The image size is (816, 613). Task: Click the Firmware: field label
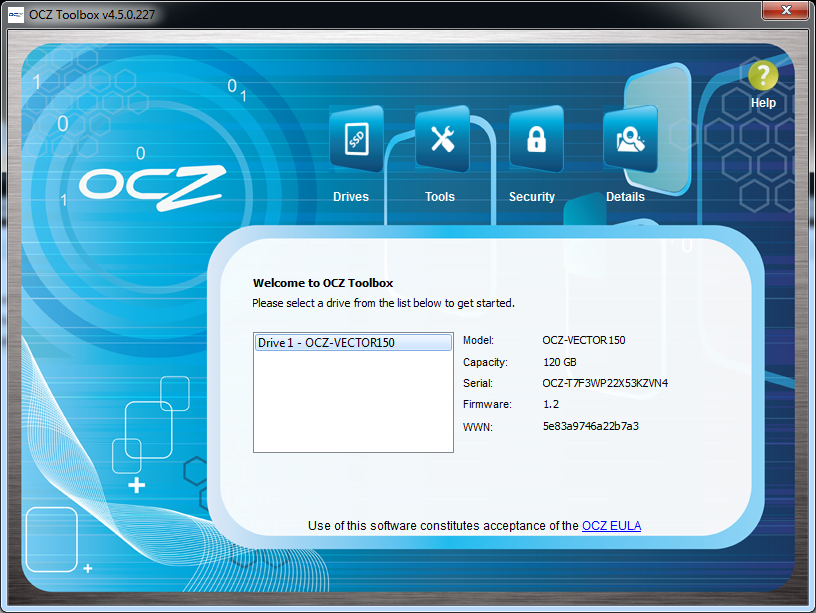(487, 404)
